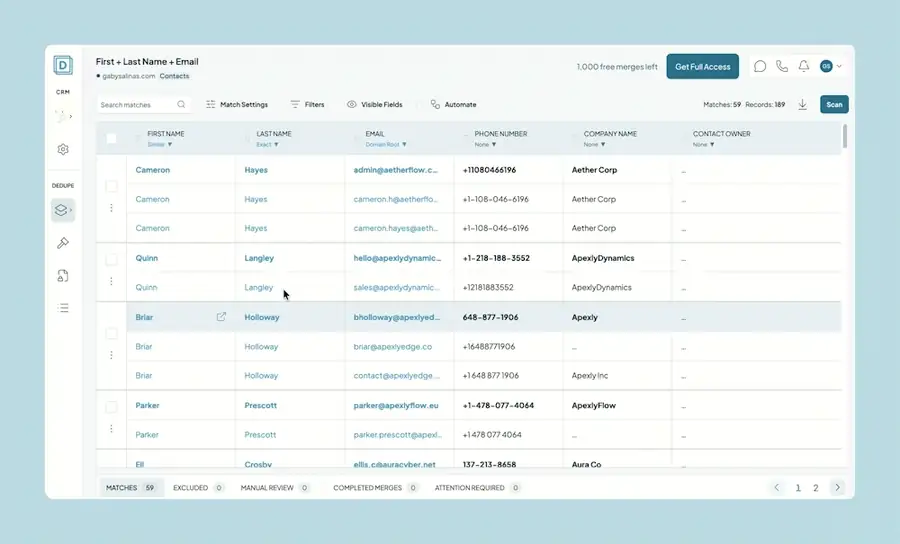This screenshot has height=544, width=900.
Task: Go to page 2 of matches
Action: 816,488
